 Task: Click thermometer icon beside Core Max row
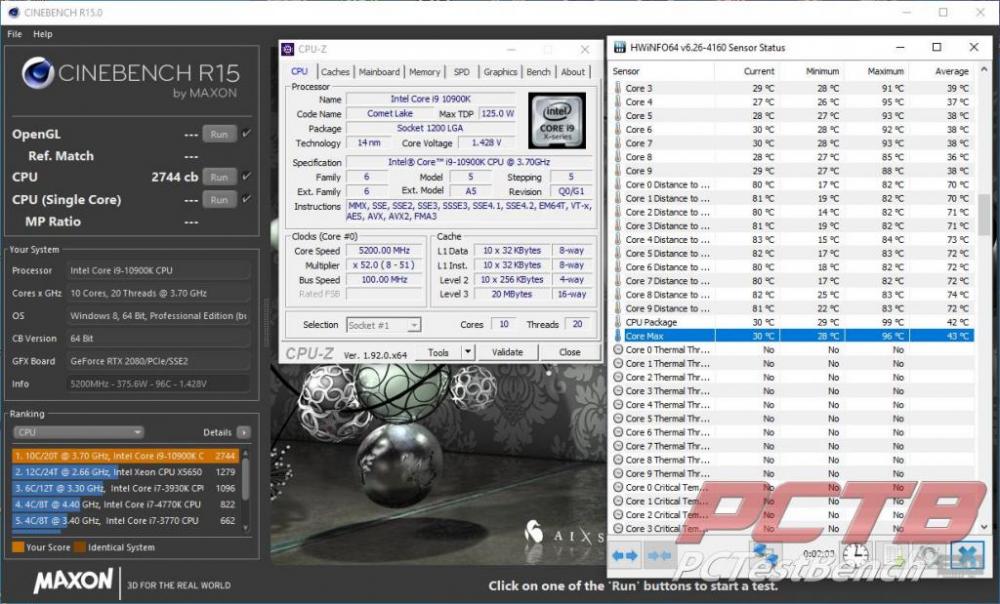tap(617, 336)
